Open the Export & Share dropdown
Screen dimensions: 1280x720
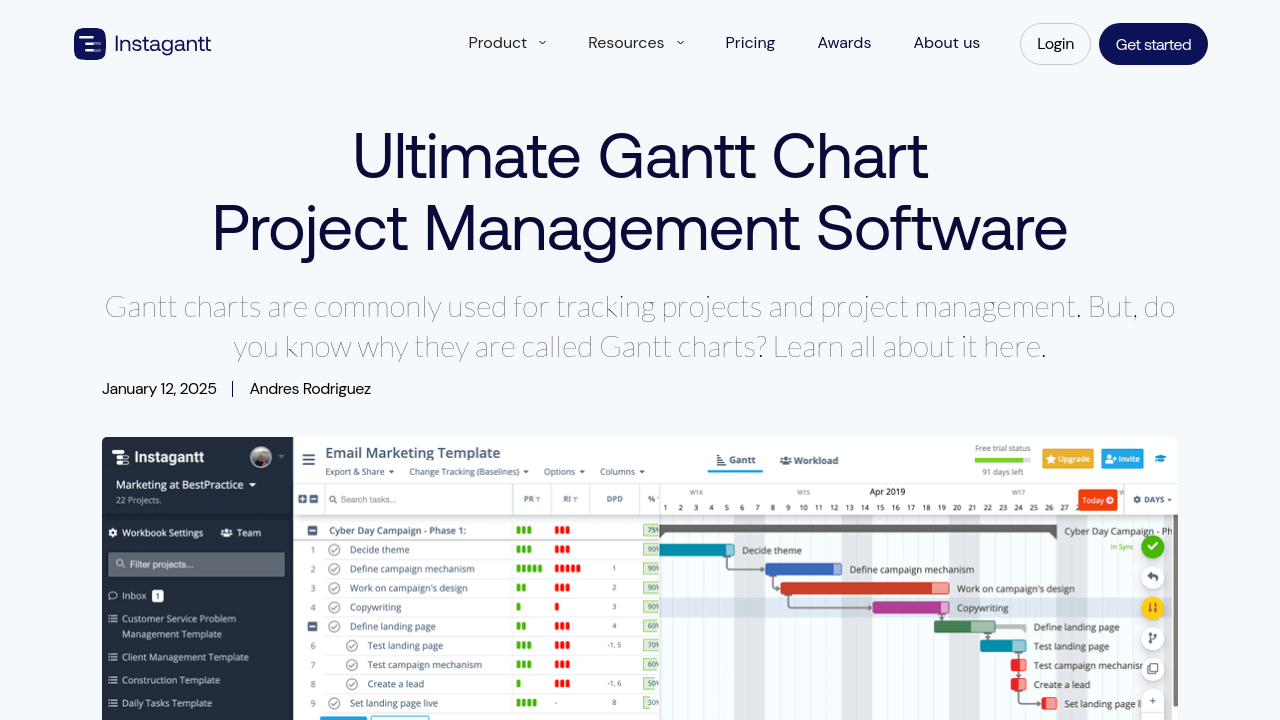point(360,472)
